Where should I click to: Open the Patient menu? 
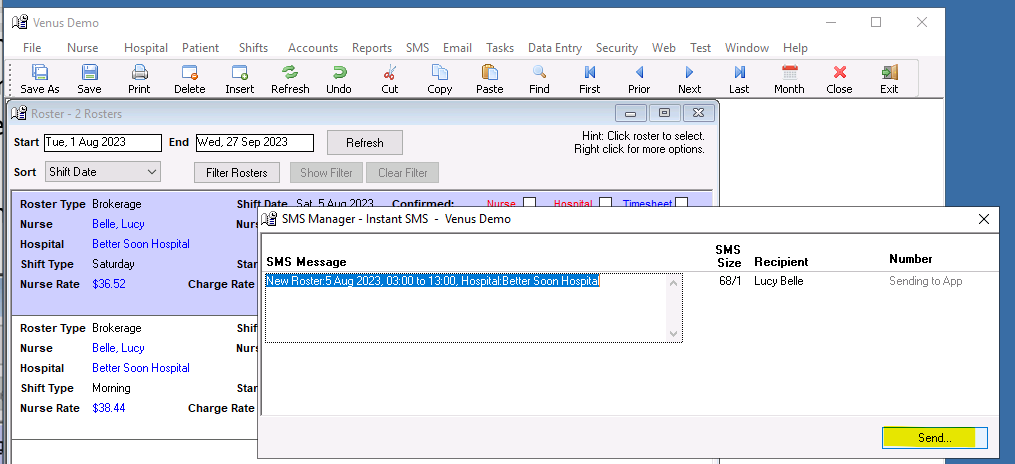point(201,48)
